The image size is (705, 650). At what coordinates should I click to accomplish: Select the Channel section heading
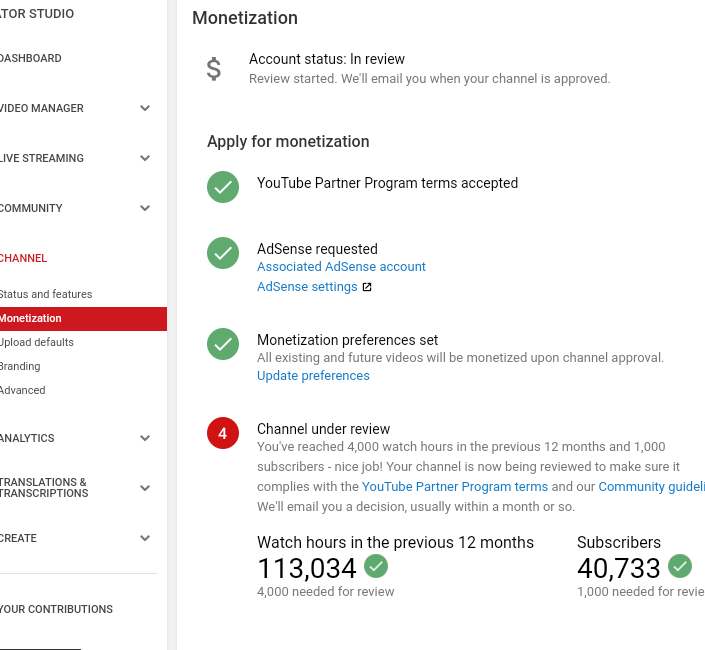pos(23,258)
